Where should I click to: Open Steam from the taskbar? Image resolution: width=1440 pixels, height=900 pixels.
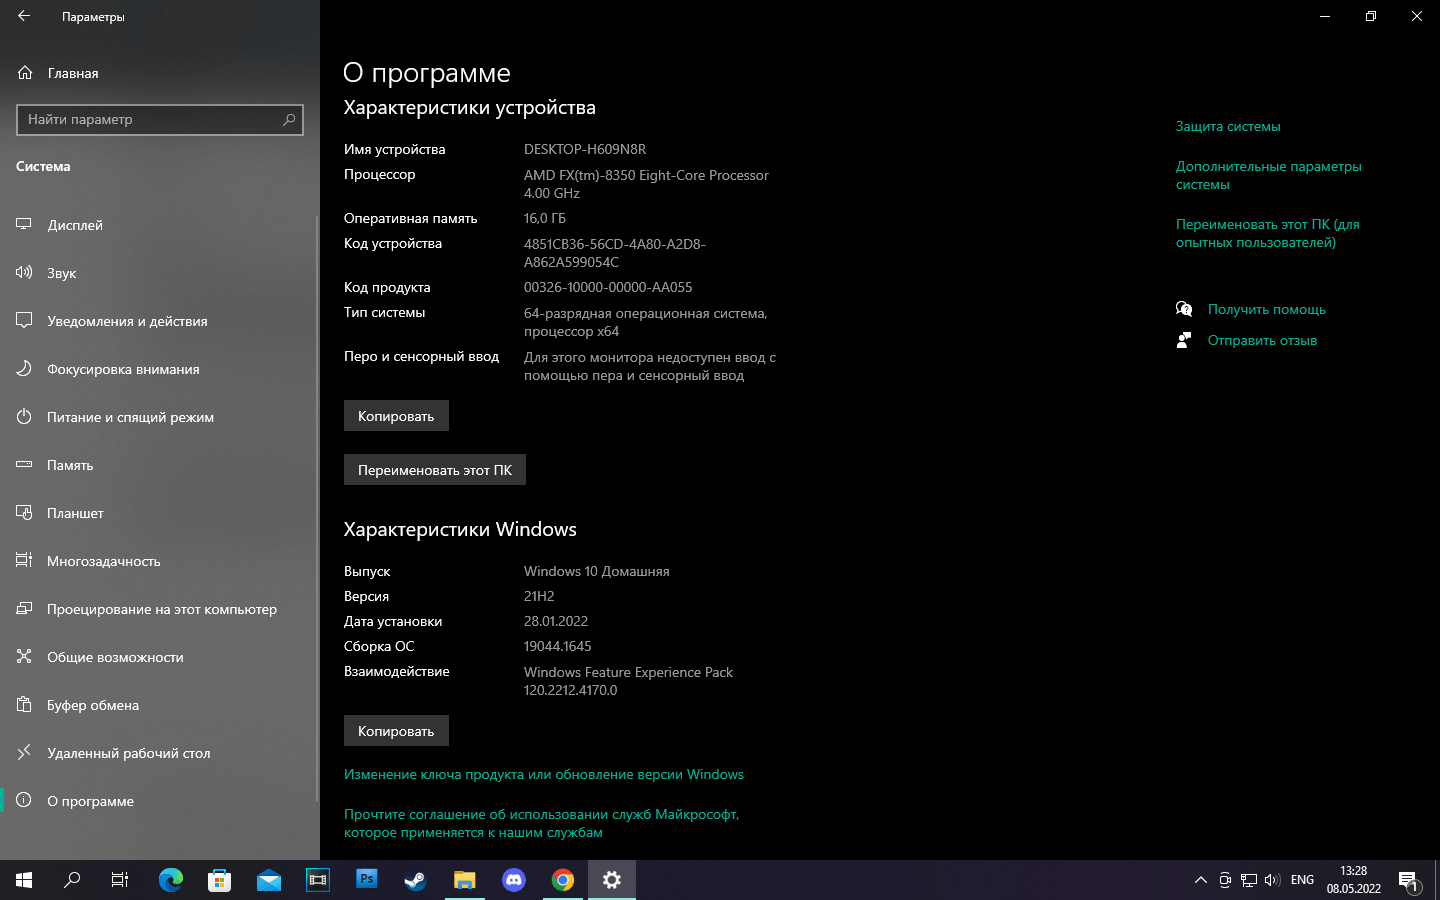415,880
